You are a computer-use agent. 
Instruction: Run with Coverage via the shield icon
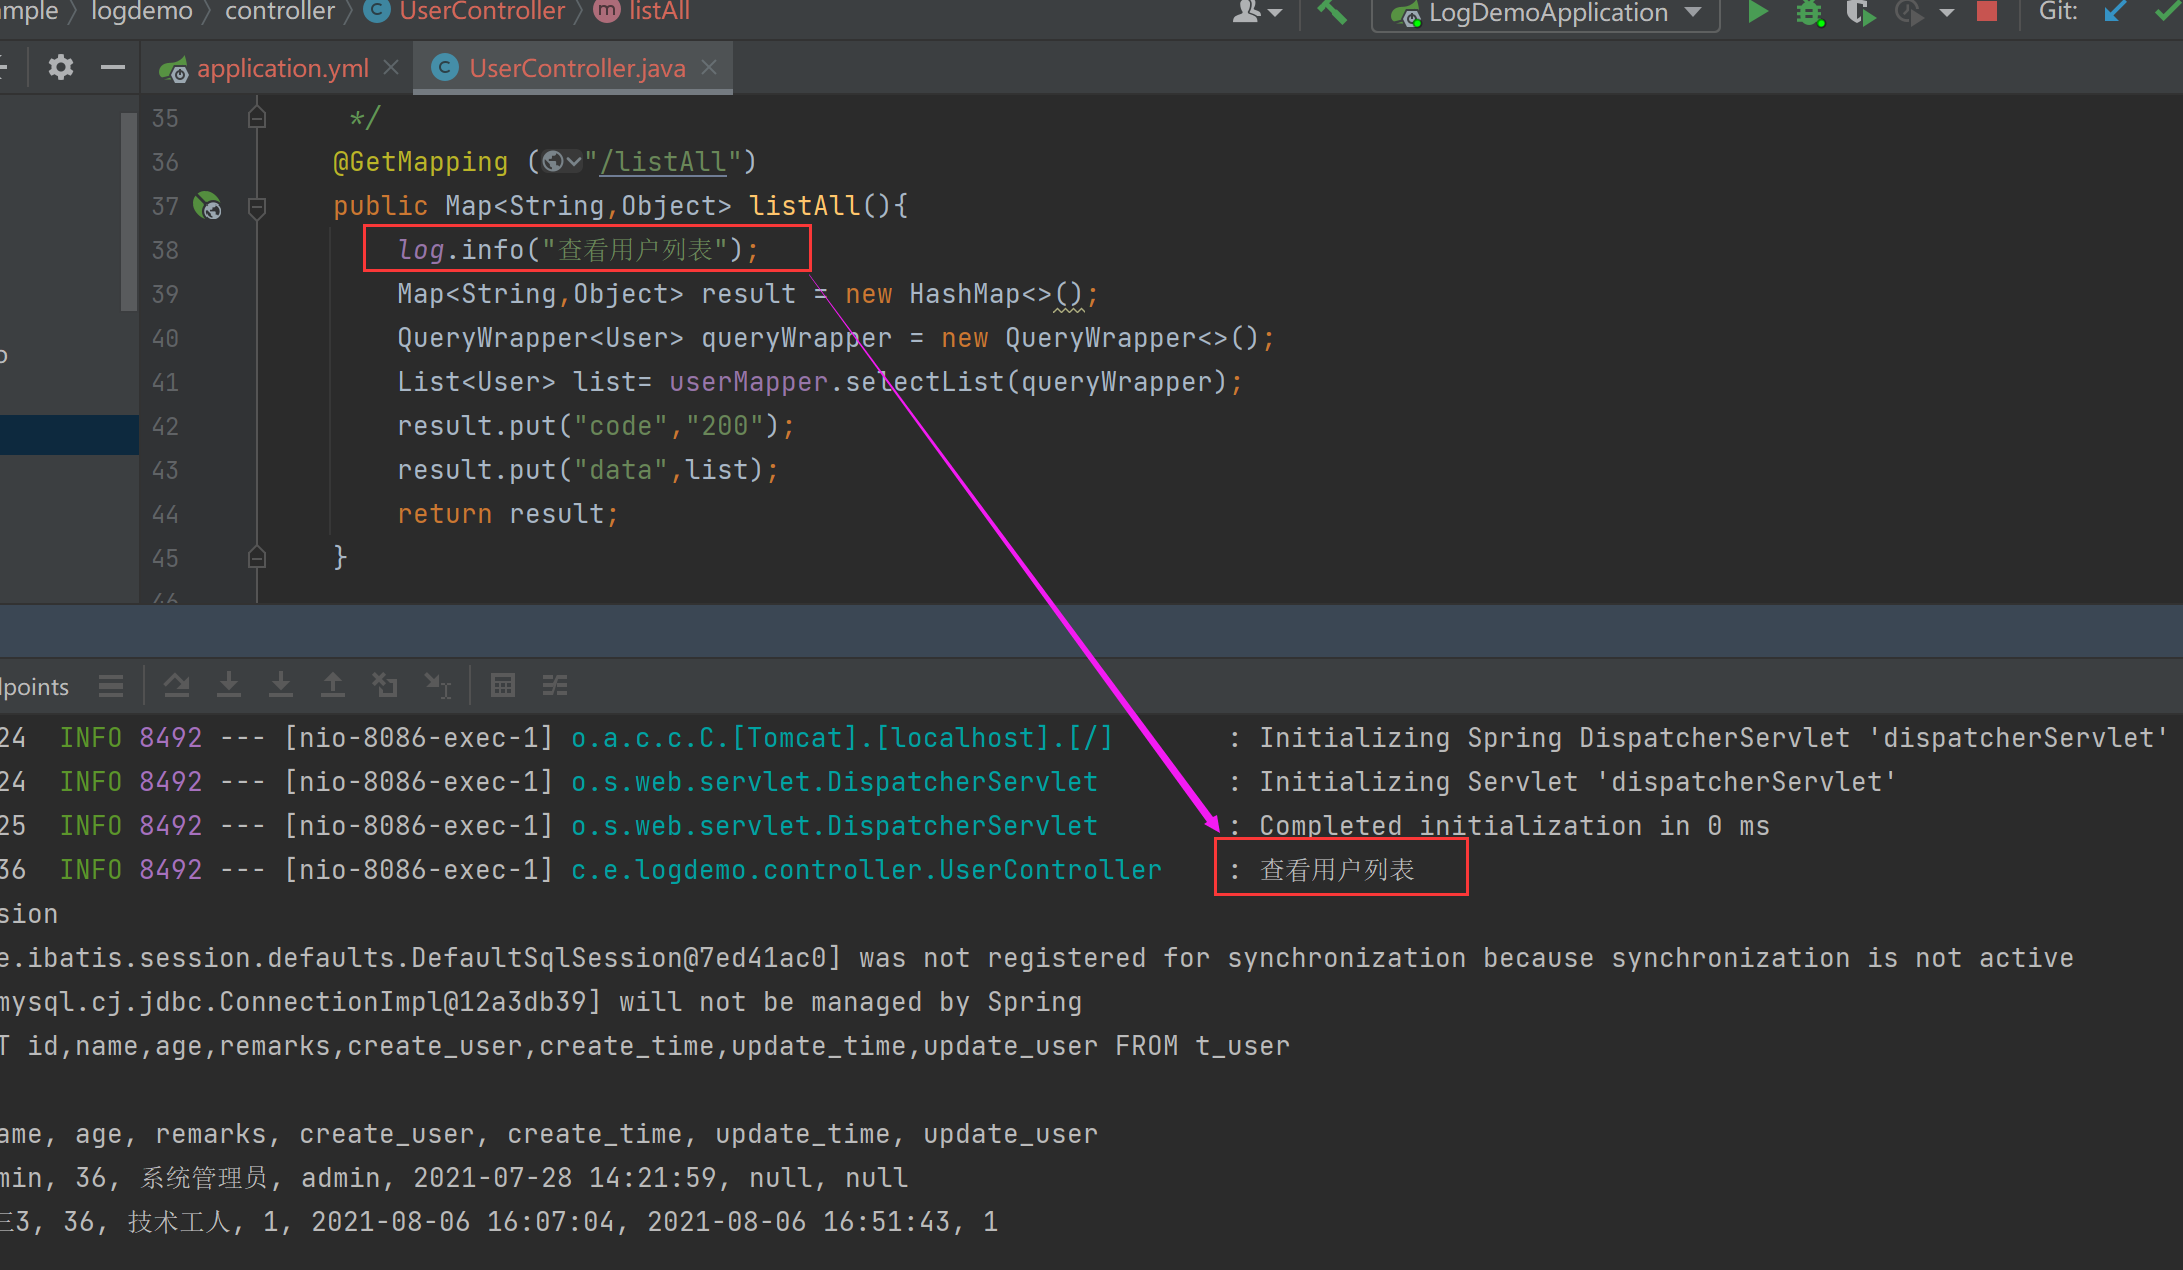coord(1859,13)
